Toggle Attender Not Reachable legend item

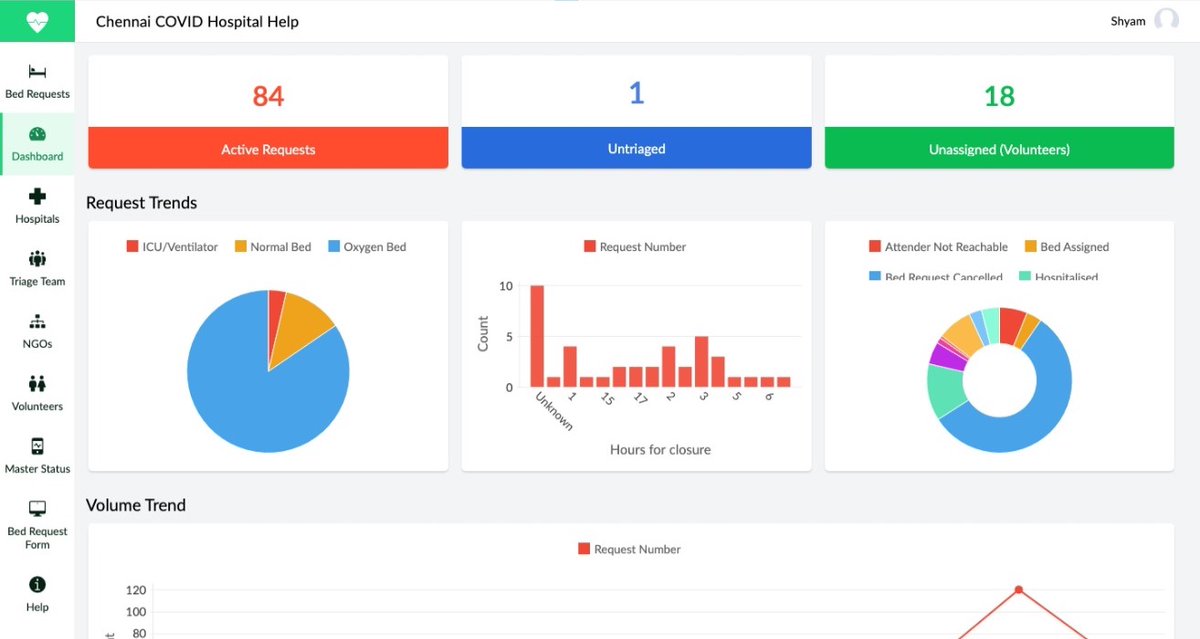tap(938, 247)
